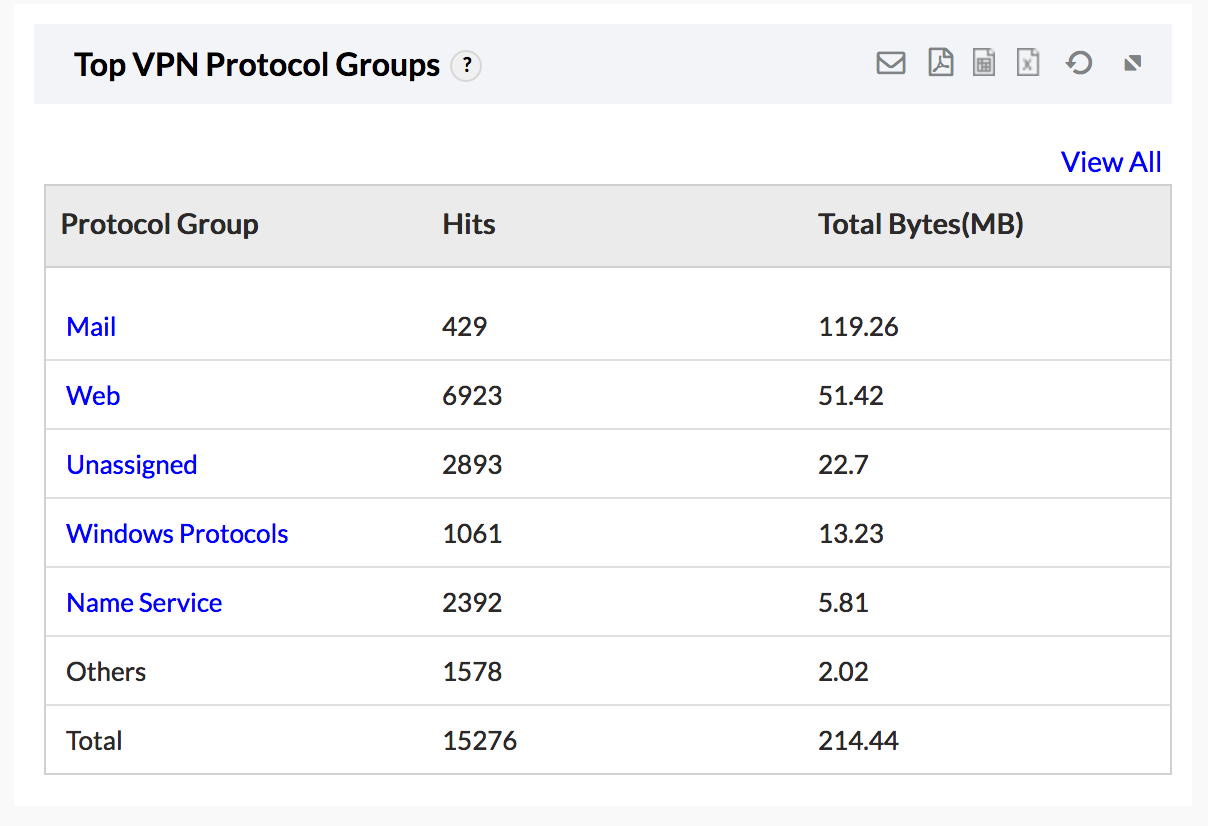Click the Top VPN Protocol Groups title
1208x826 pixels.
click(257, 66)
